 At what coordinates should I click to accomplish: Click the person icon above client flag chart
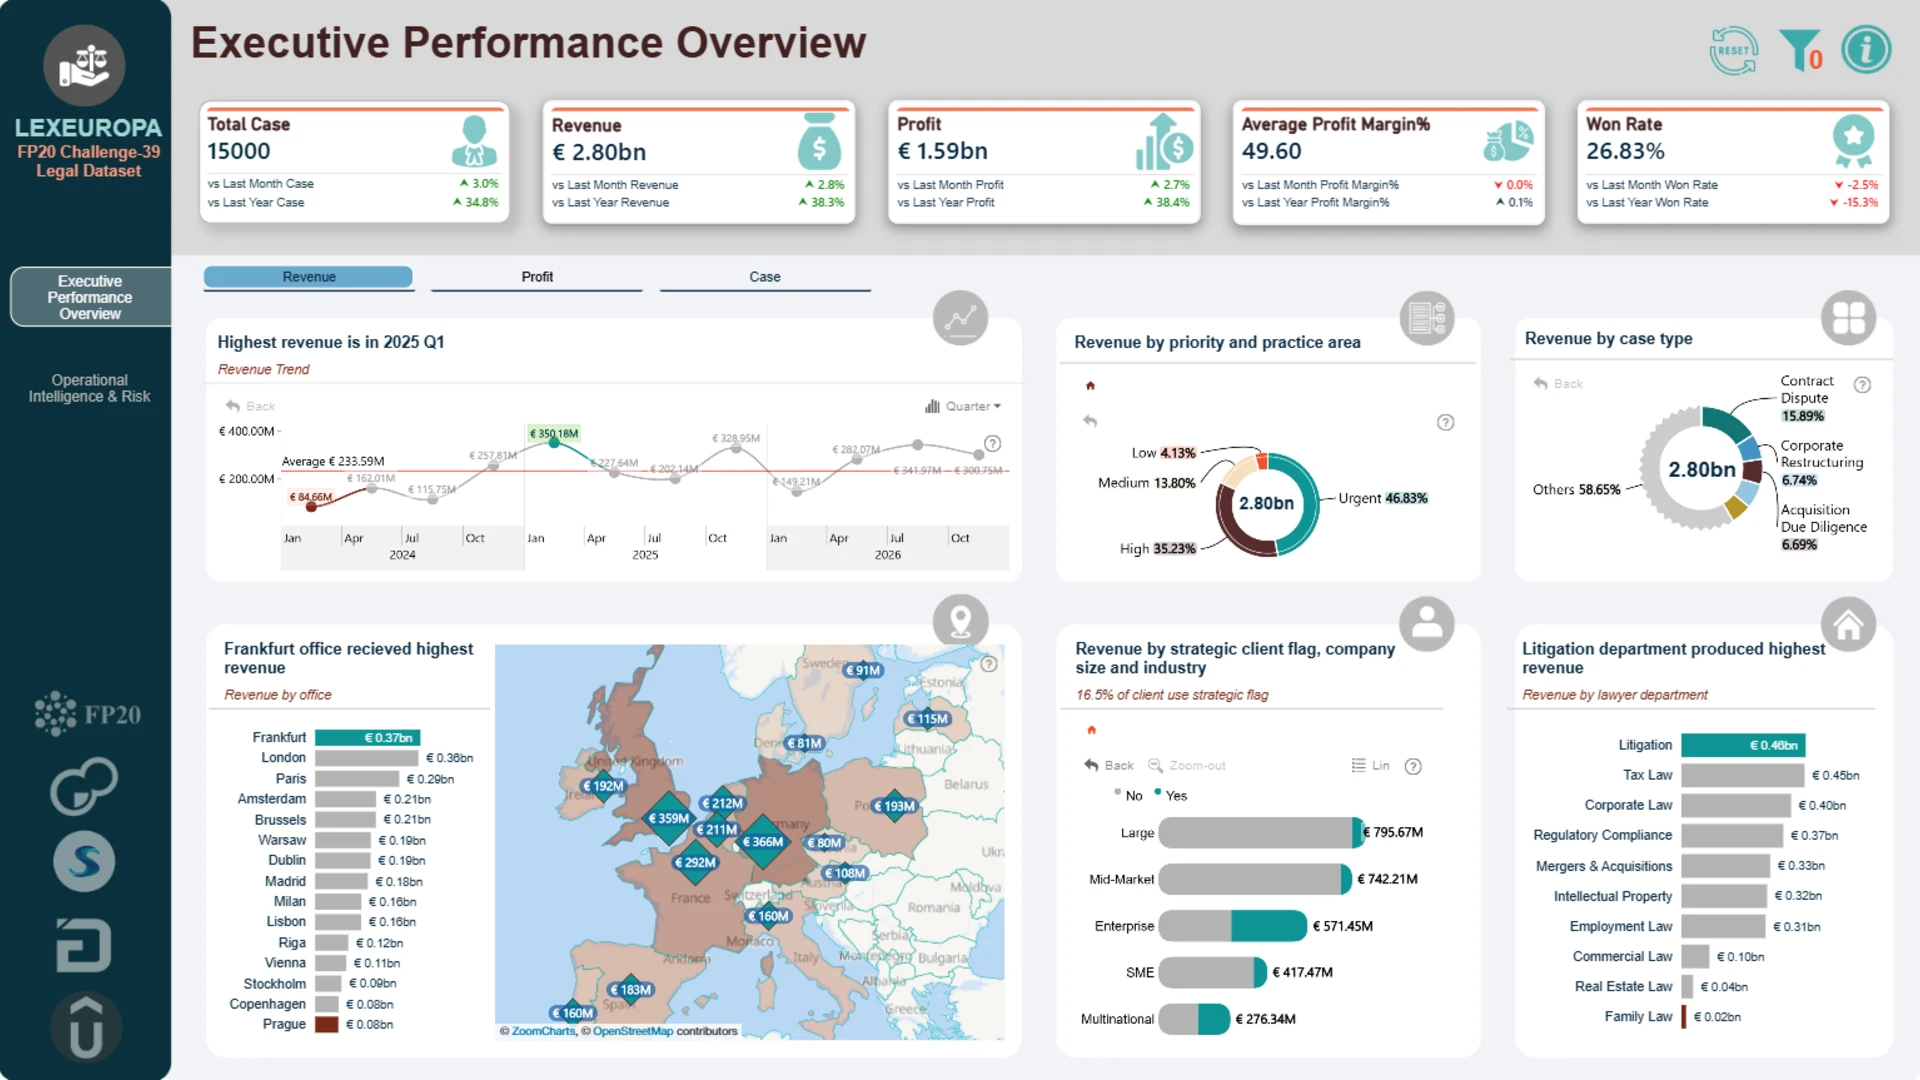click(x=1427, y=624)
